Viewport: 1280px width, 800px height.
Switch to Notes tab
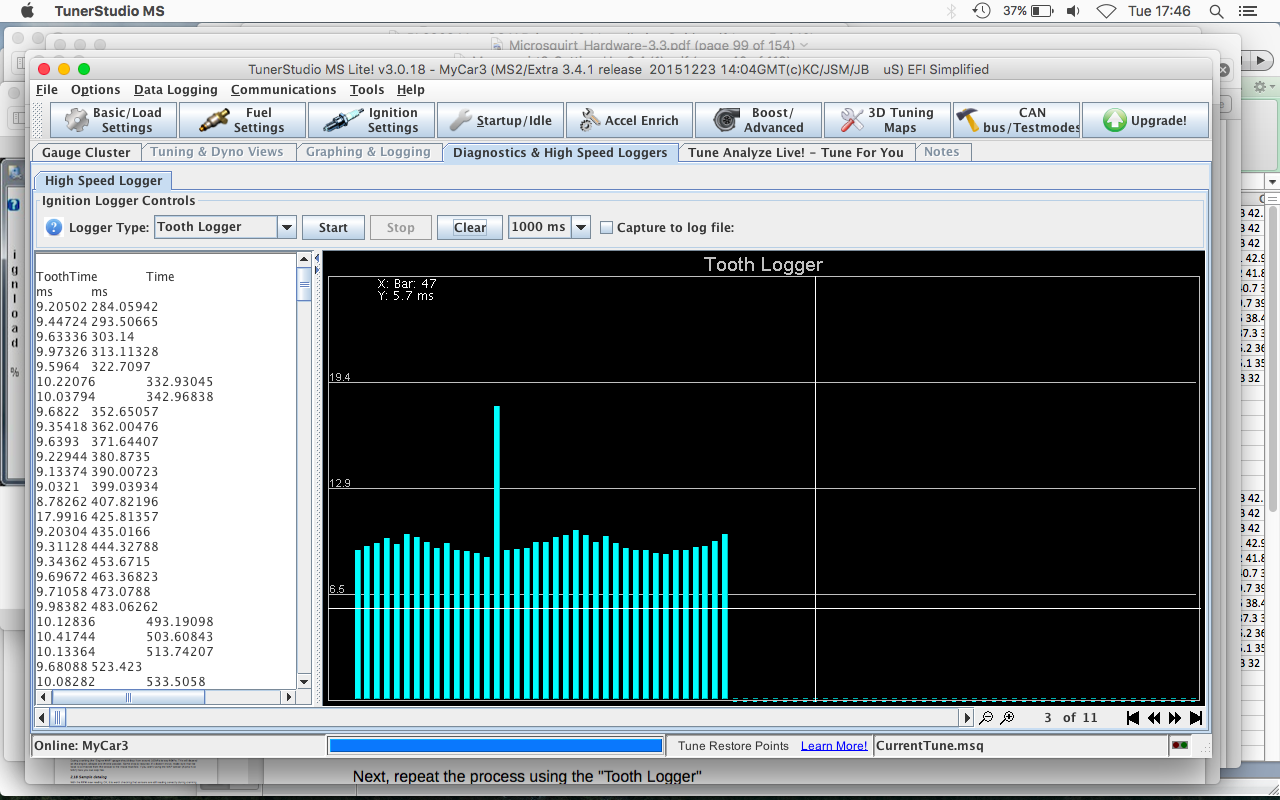coord(942,152)
